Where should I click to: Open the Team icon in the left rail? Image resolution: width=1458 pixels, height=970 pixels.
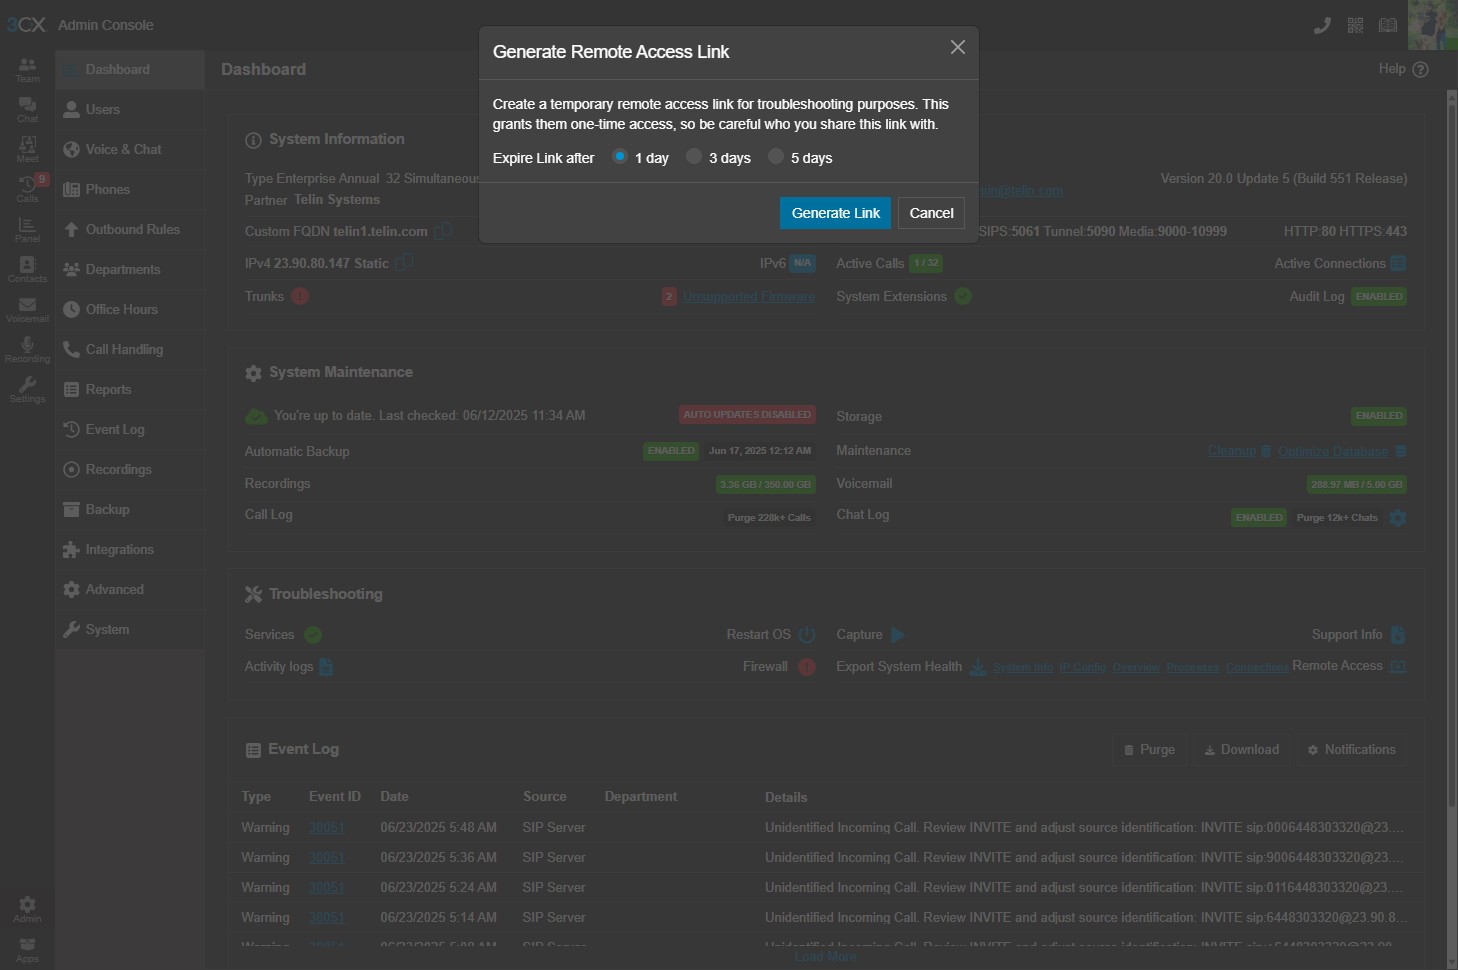[x=27, y=69]
